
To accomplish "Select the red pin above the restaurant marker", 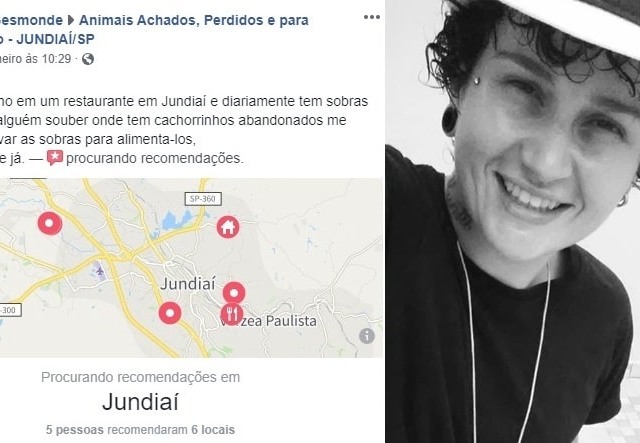I will [x=234, y=292].
